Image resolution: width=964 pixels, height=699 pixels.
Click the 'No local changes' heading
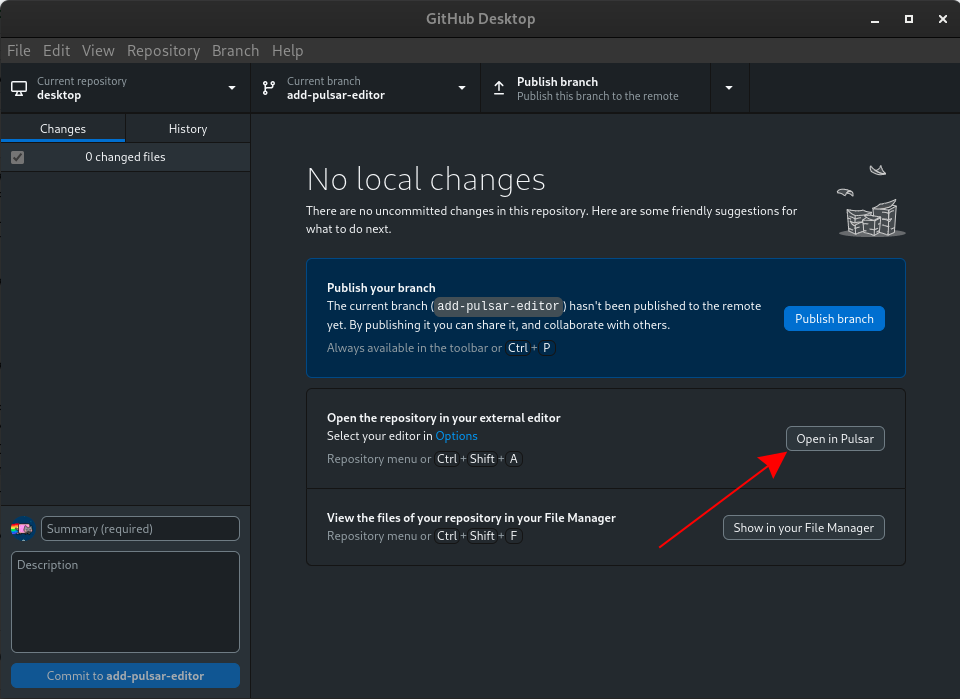[x=426, y=180]
